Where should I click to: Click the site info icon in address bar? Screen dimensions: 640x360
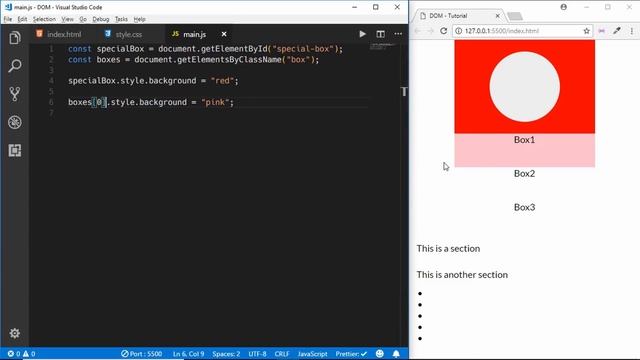tap(458, 31)
